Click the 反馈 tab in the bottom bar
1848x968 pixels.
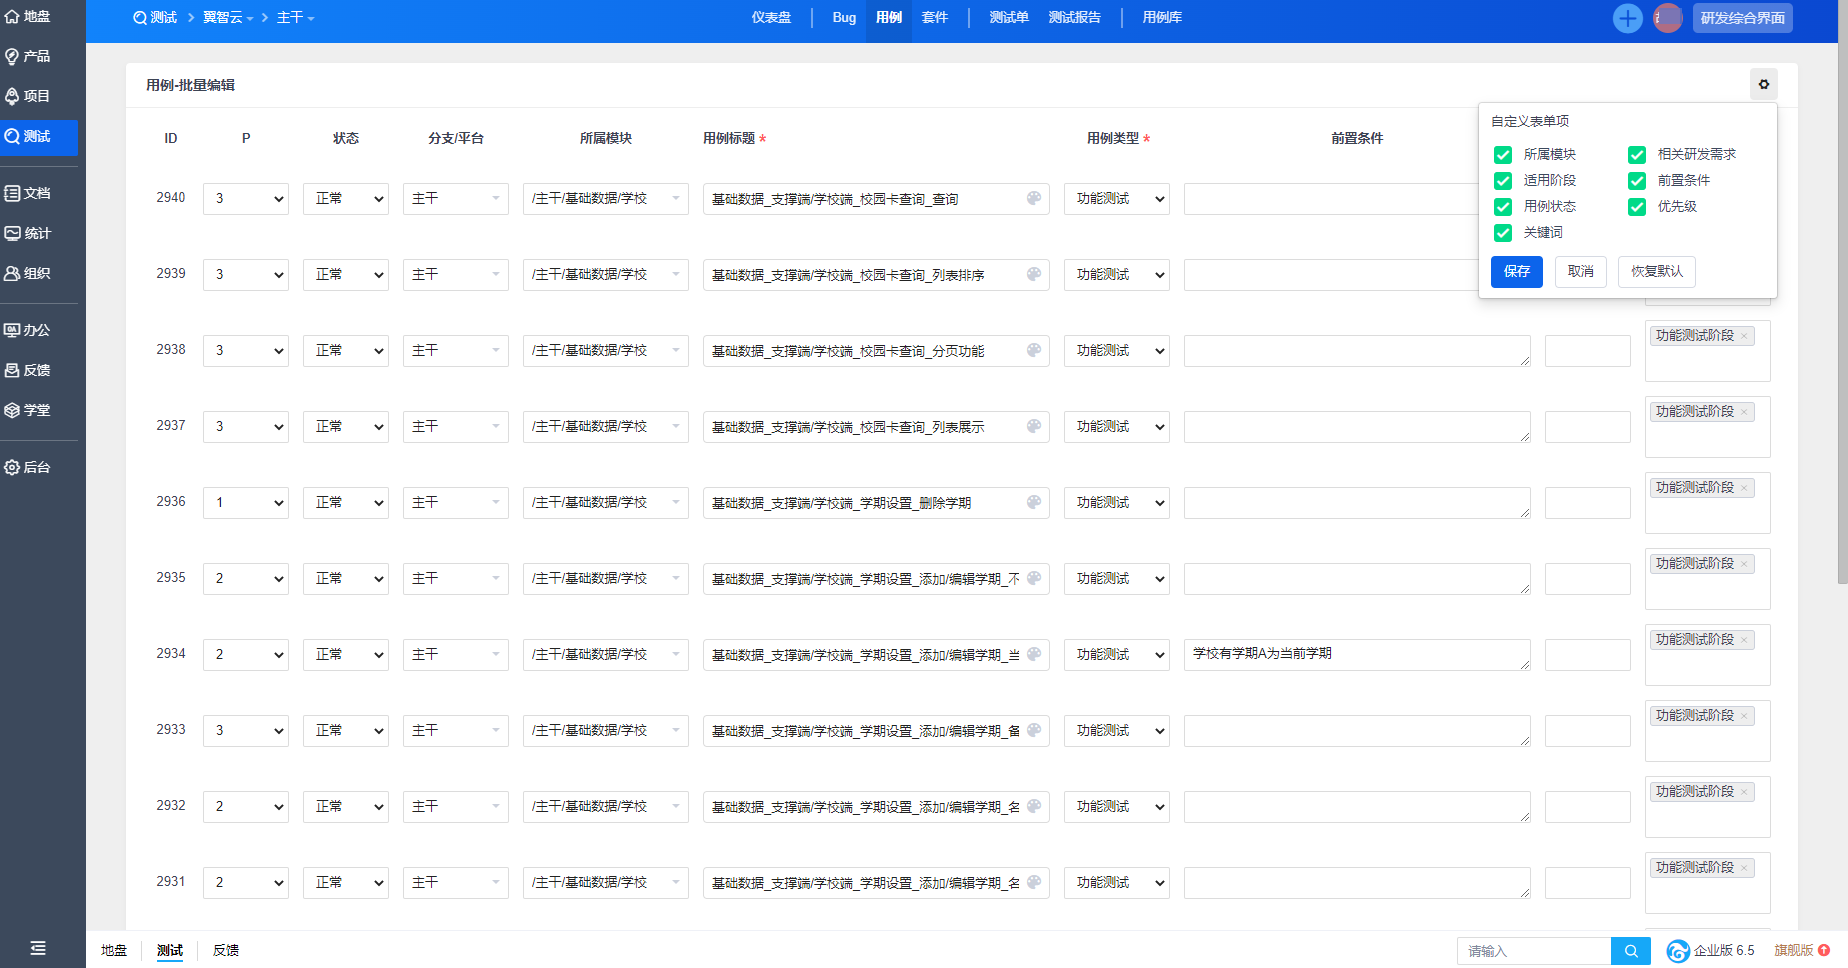226,950
